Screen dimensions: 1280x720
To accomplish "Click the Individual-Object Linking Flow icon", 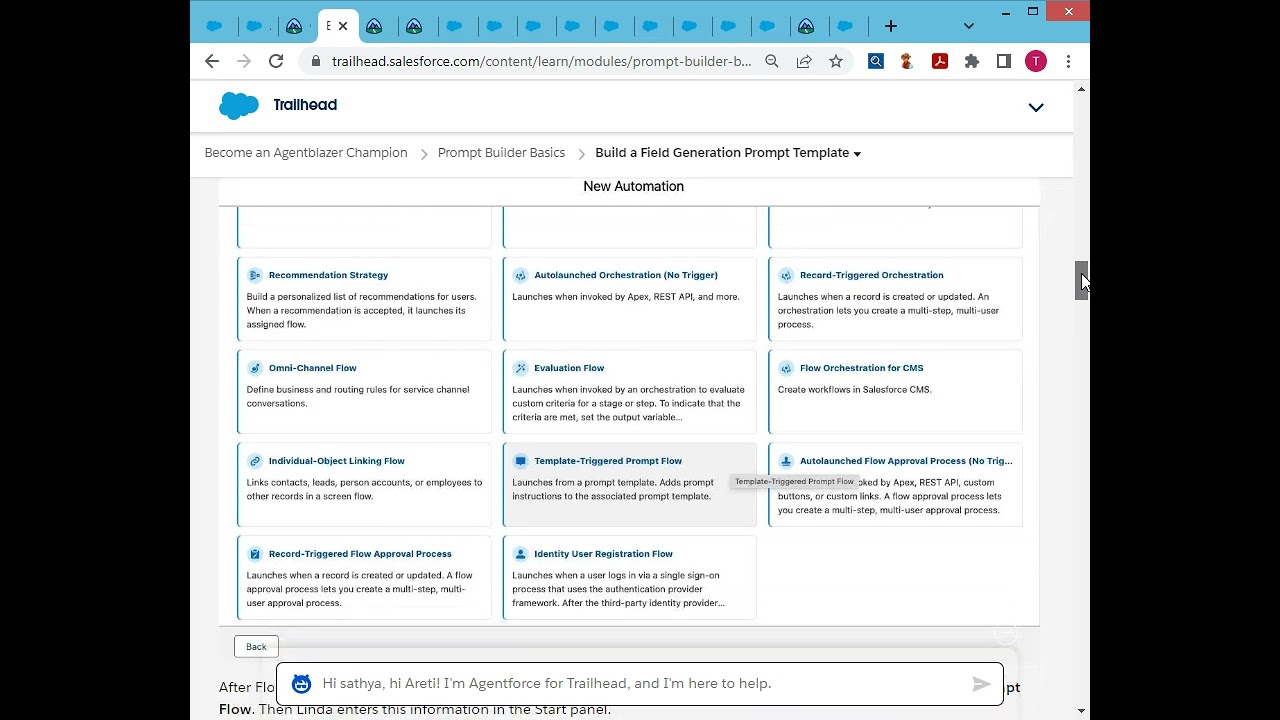I will pos(255,461).
